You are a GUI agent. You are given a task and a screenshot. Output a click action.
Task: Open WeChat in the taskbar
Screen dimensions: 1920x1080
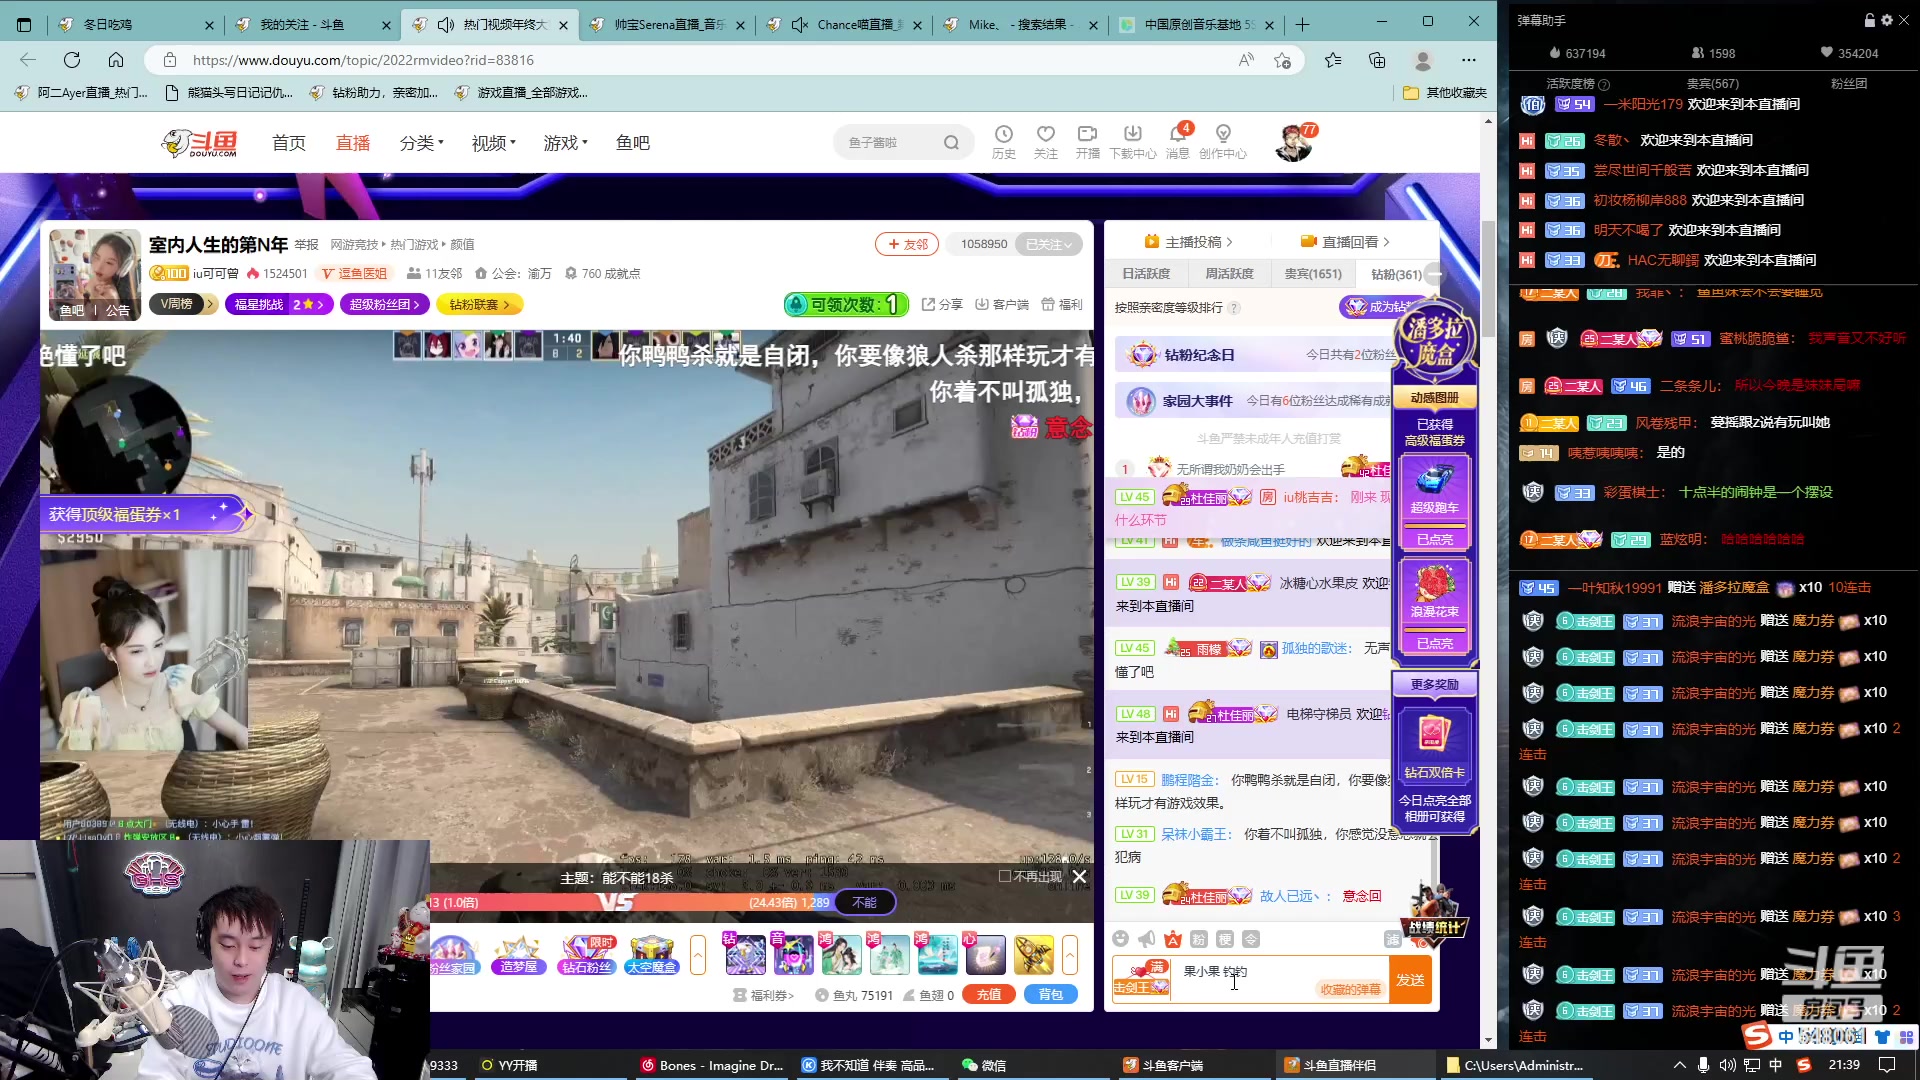point(984,1065)
